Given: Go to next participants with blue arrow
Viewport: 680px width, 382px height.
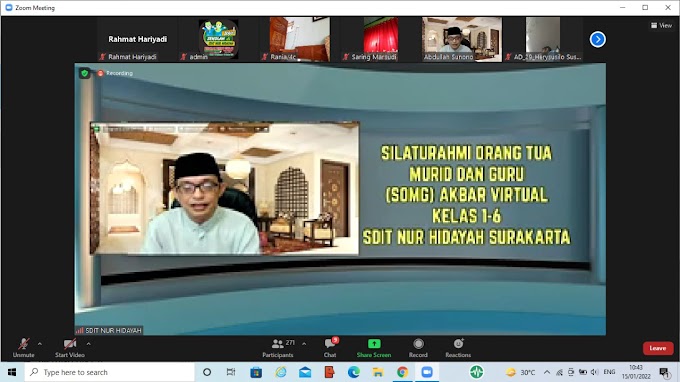Looking at the screenshot, I should 598,39.
